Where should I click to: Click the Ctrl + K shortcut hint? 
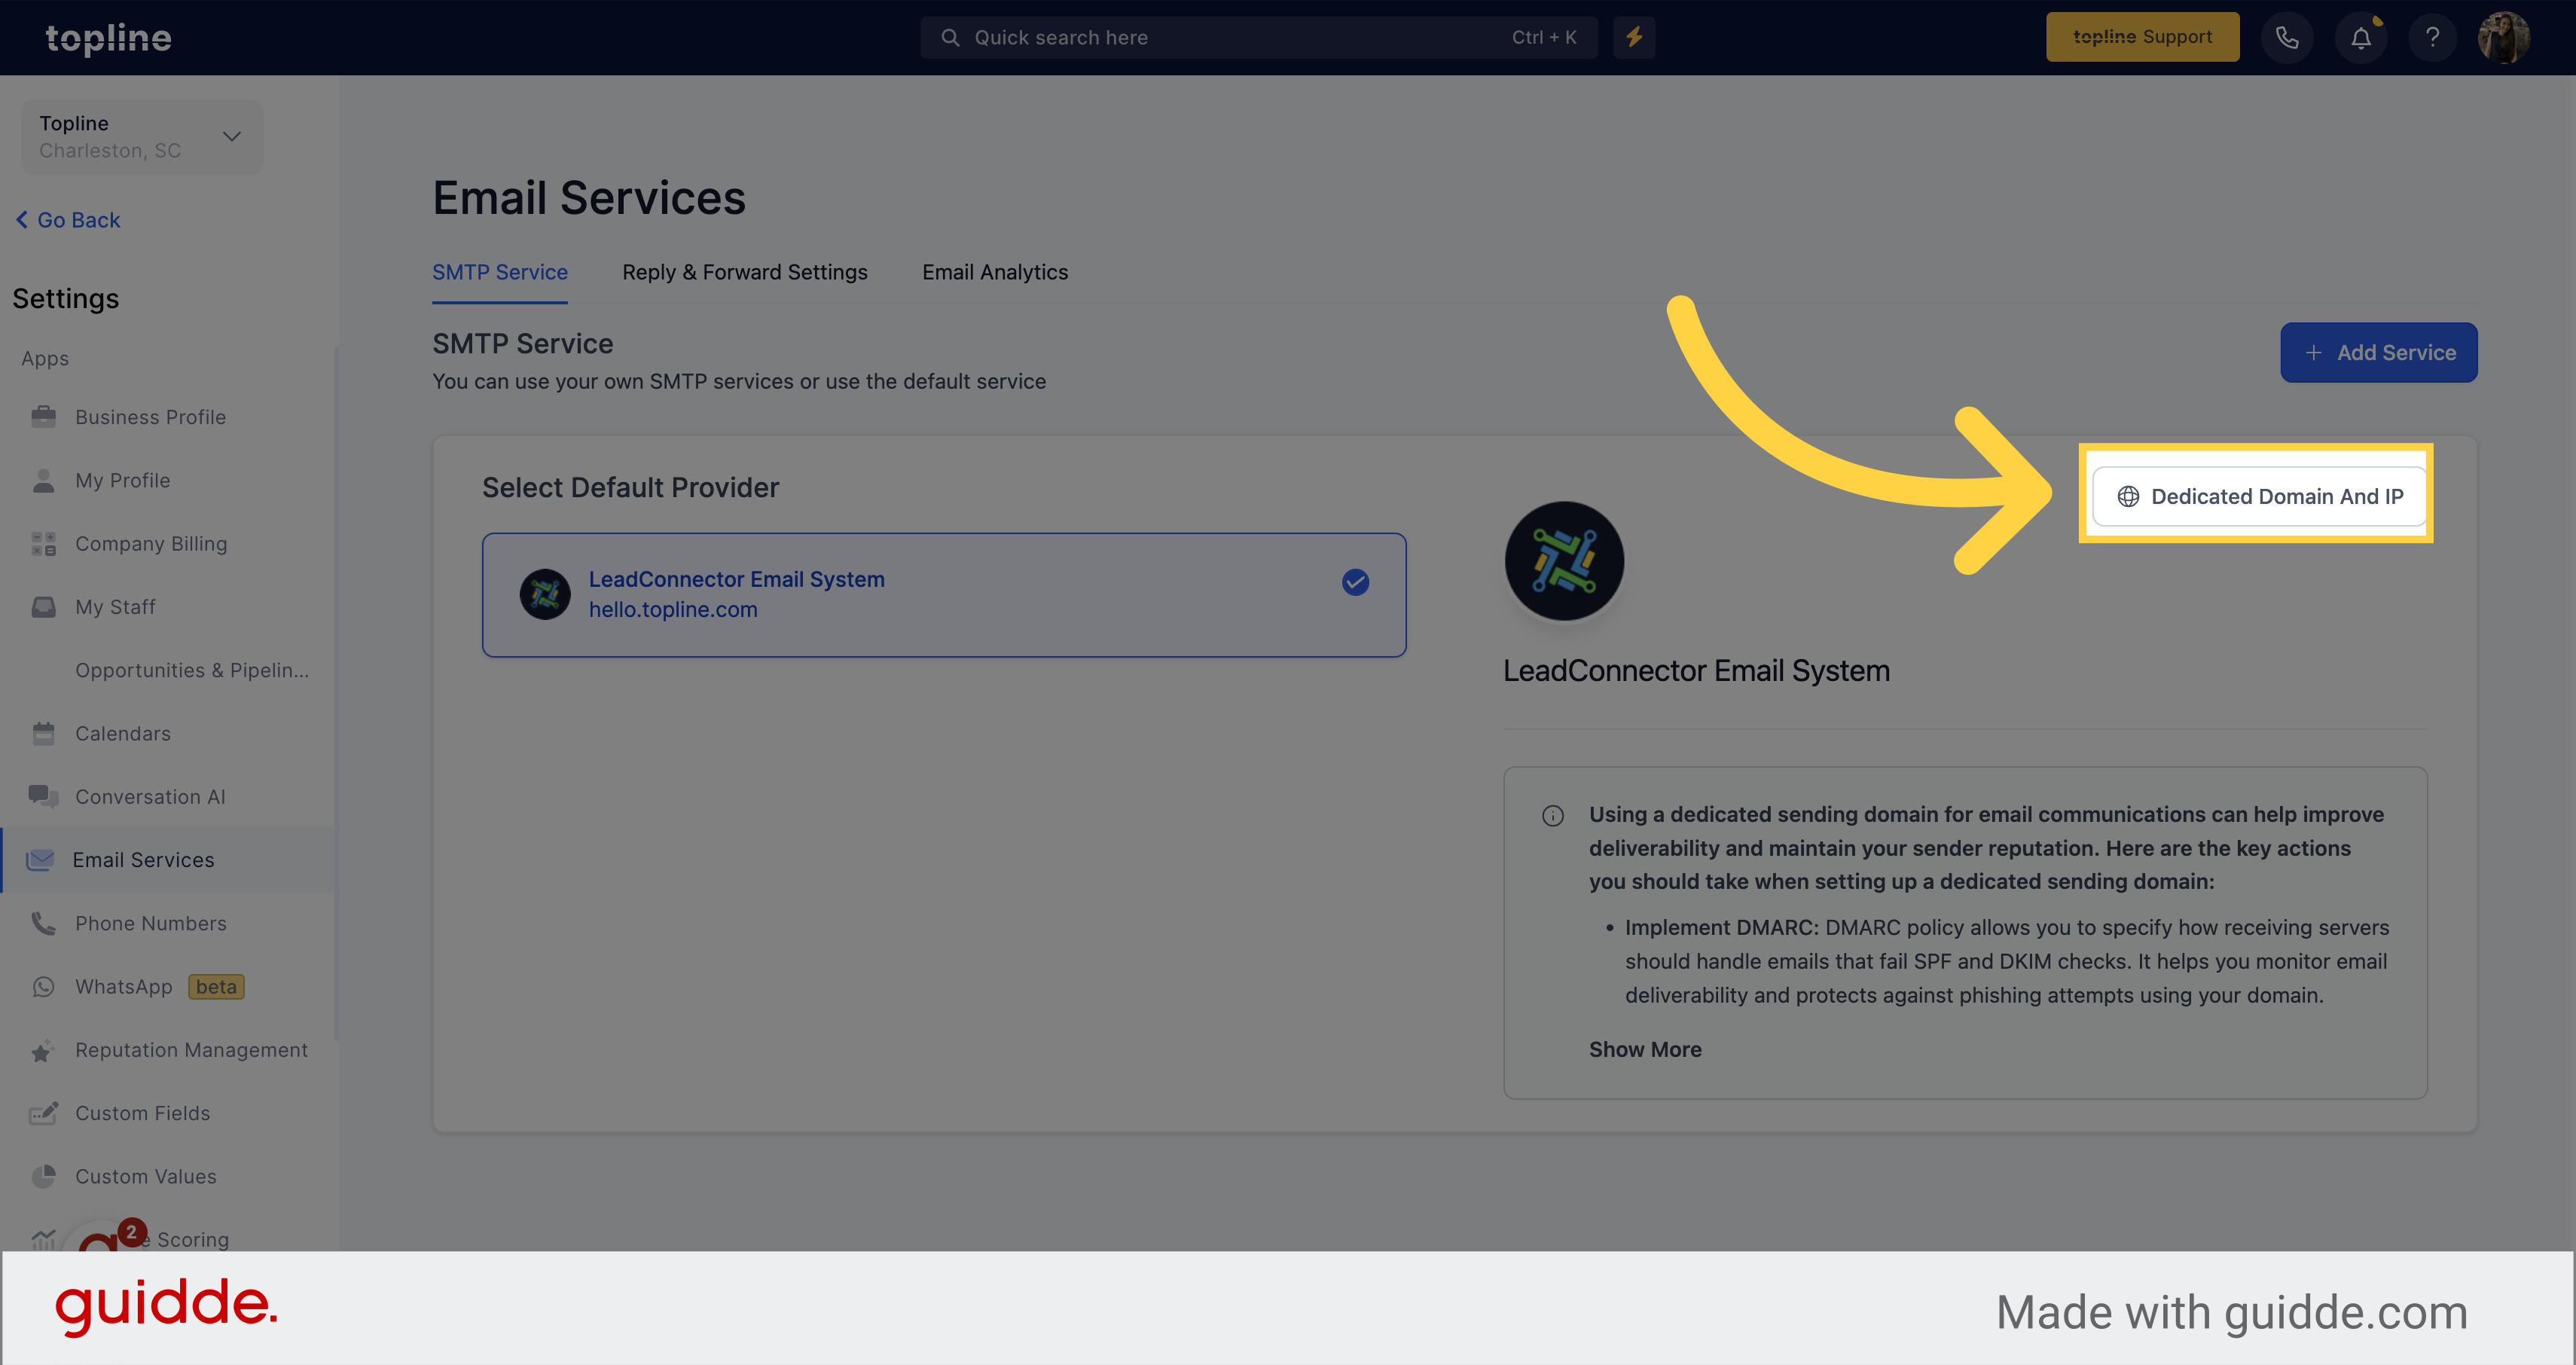[1543, 37]
